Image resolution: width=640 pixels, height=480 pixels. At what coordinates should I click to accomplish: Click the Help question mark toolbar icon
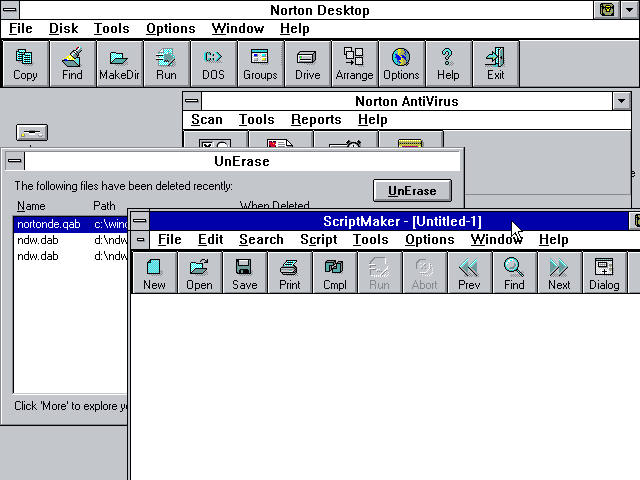[x=448, y=64]
